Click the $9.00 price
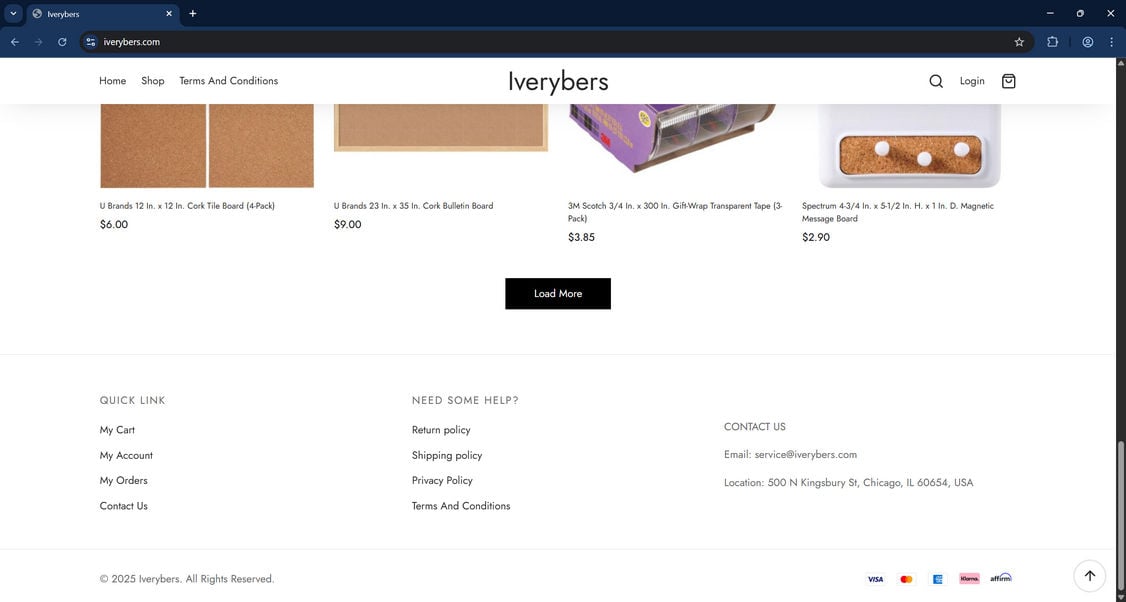This screenshot has width=1126, height=602. pyautogui.click(x=348, y=225)
